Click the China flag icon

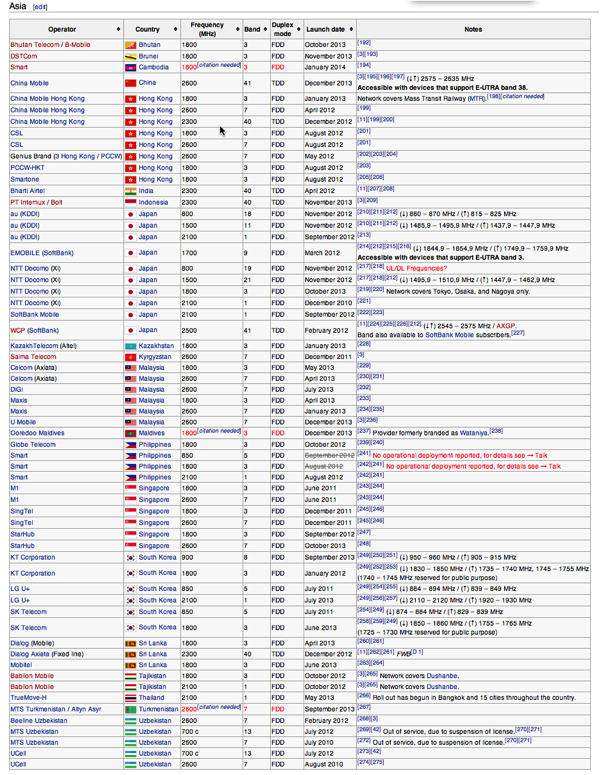coord(130,83)
